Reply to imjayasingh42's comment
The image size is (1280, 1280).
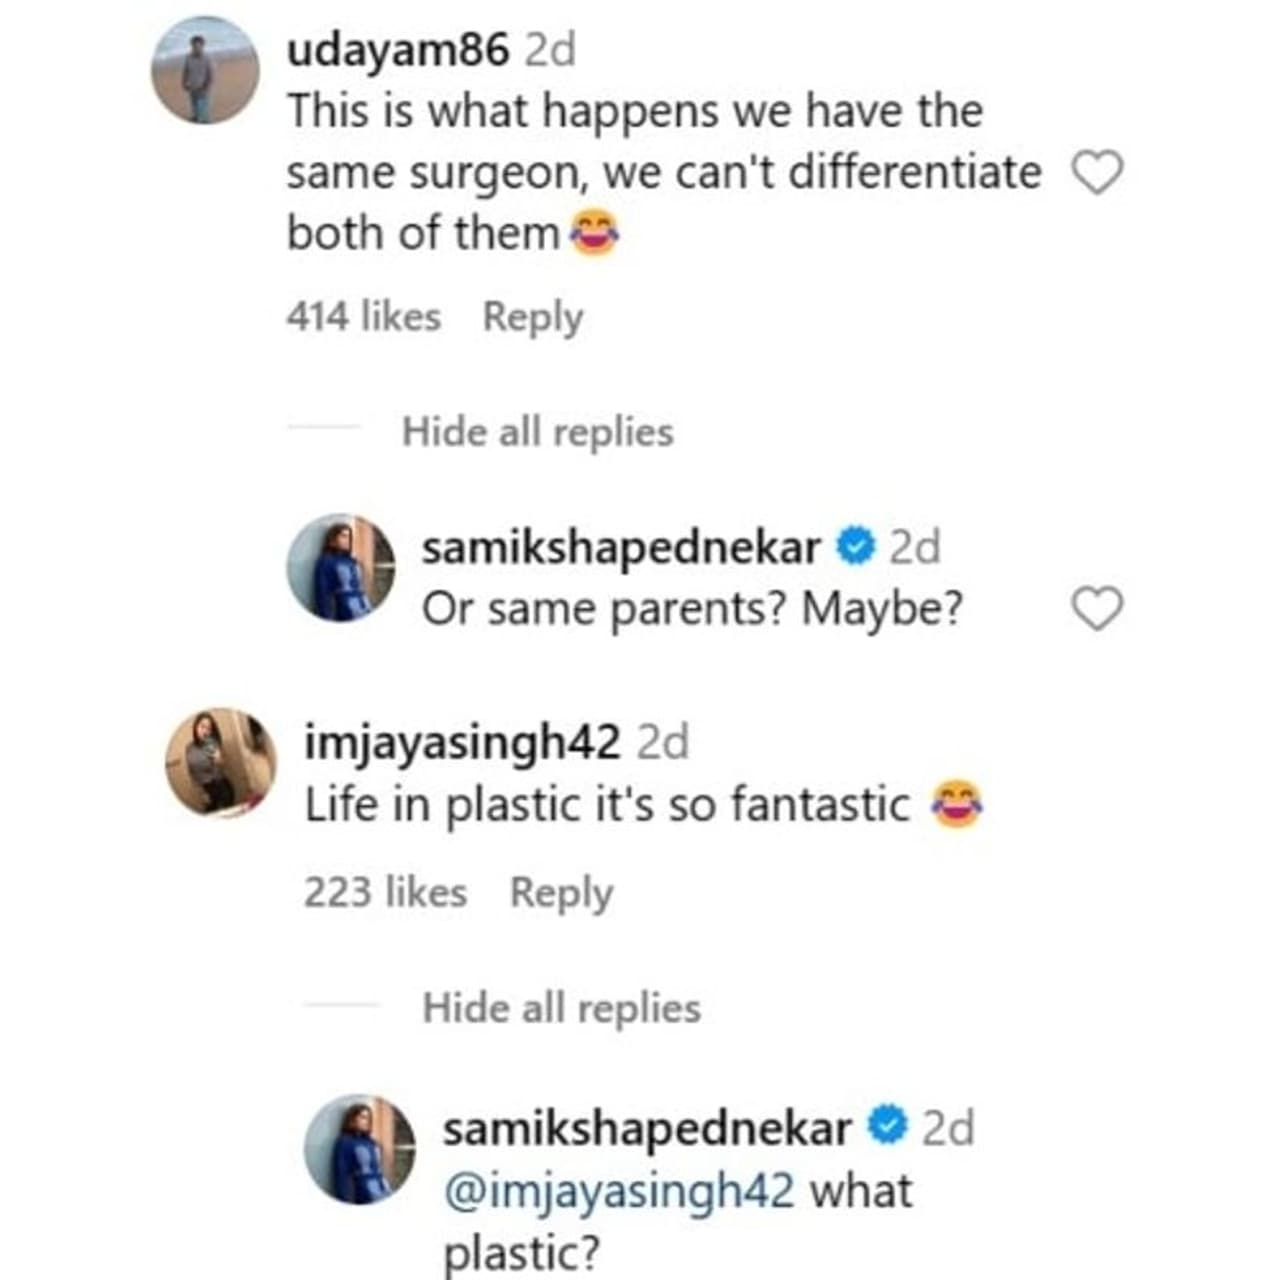pyautogui.click(x=561, y=892)
